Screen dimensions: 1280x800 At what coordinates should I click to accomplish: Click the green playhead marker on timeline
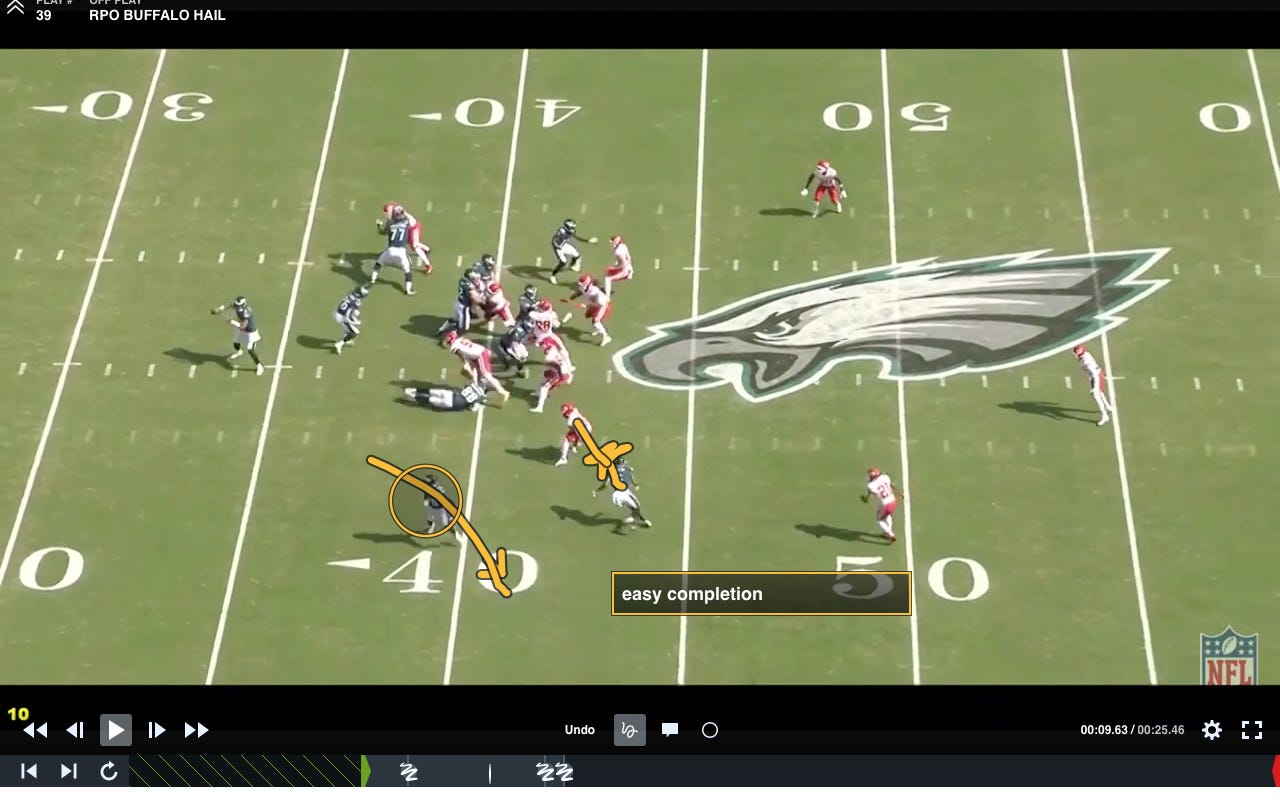366,771
